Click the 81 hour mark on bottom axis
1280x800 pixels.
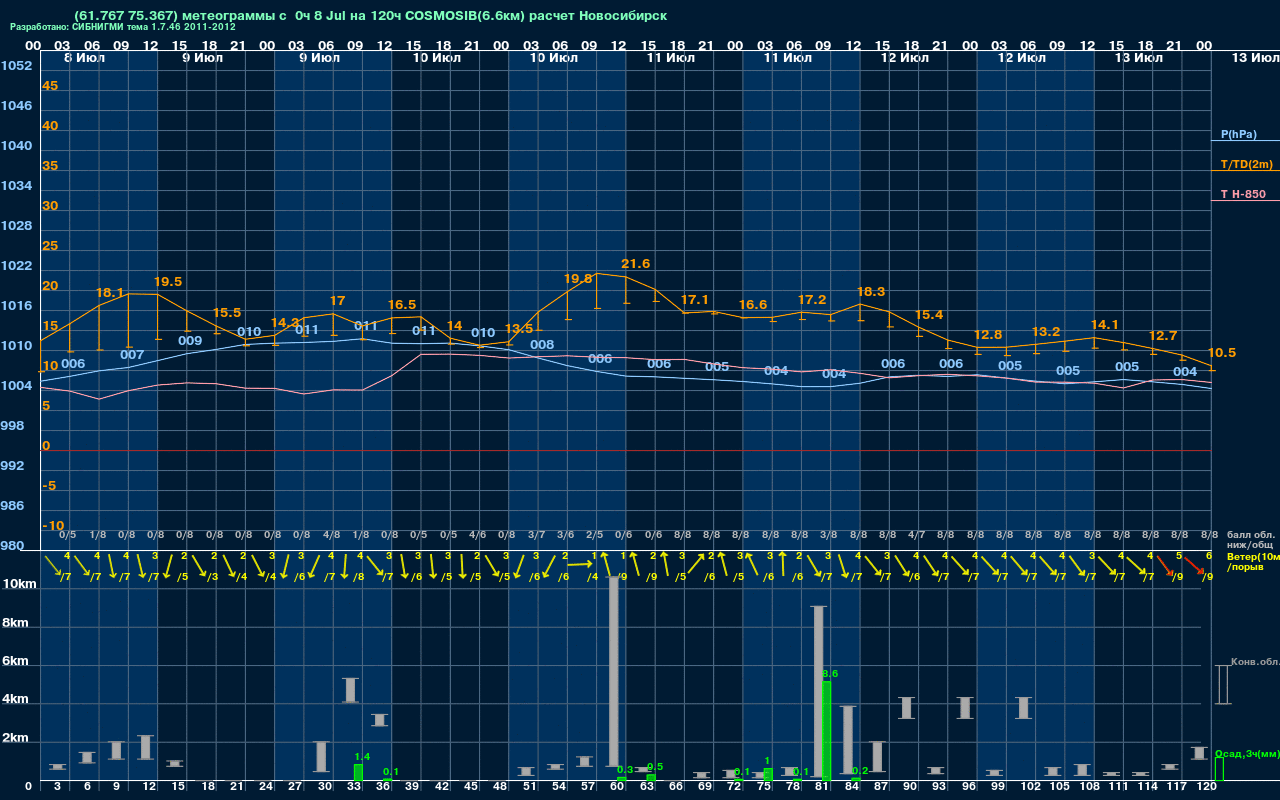823,788
